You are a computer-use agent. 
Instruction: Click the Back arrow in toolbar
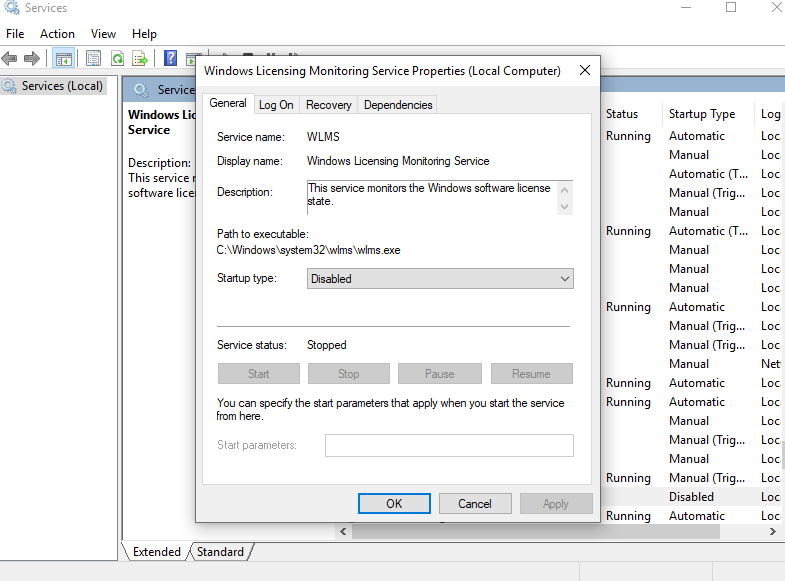[x=10, y=58]
